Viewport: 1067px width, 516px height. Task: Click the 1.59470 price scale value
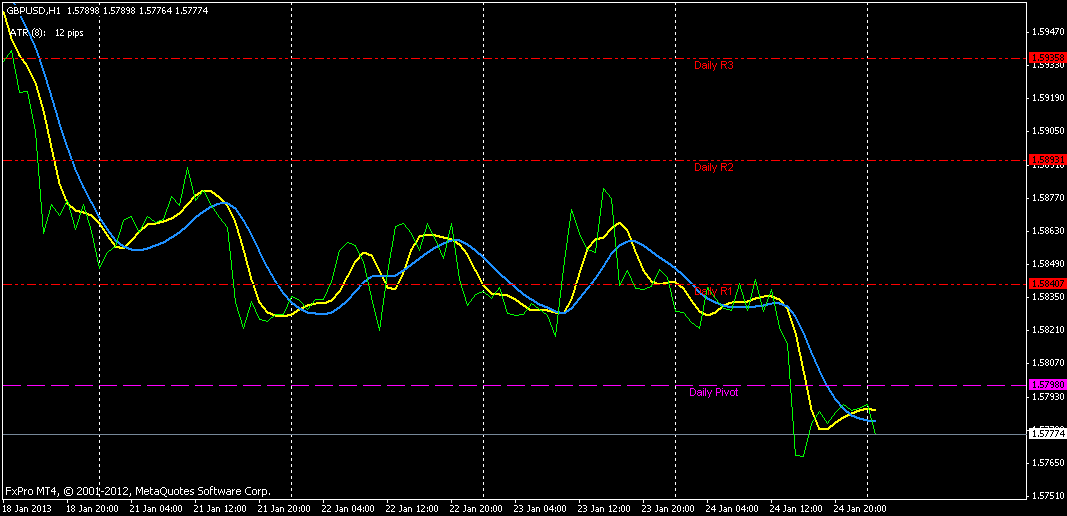(1047, 32)
